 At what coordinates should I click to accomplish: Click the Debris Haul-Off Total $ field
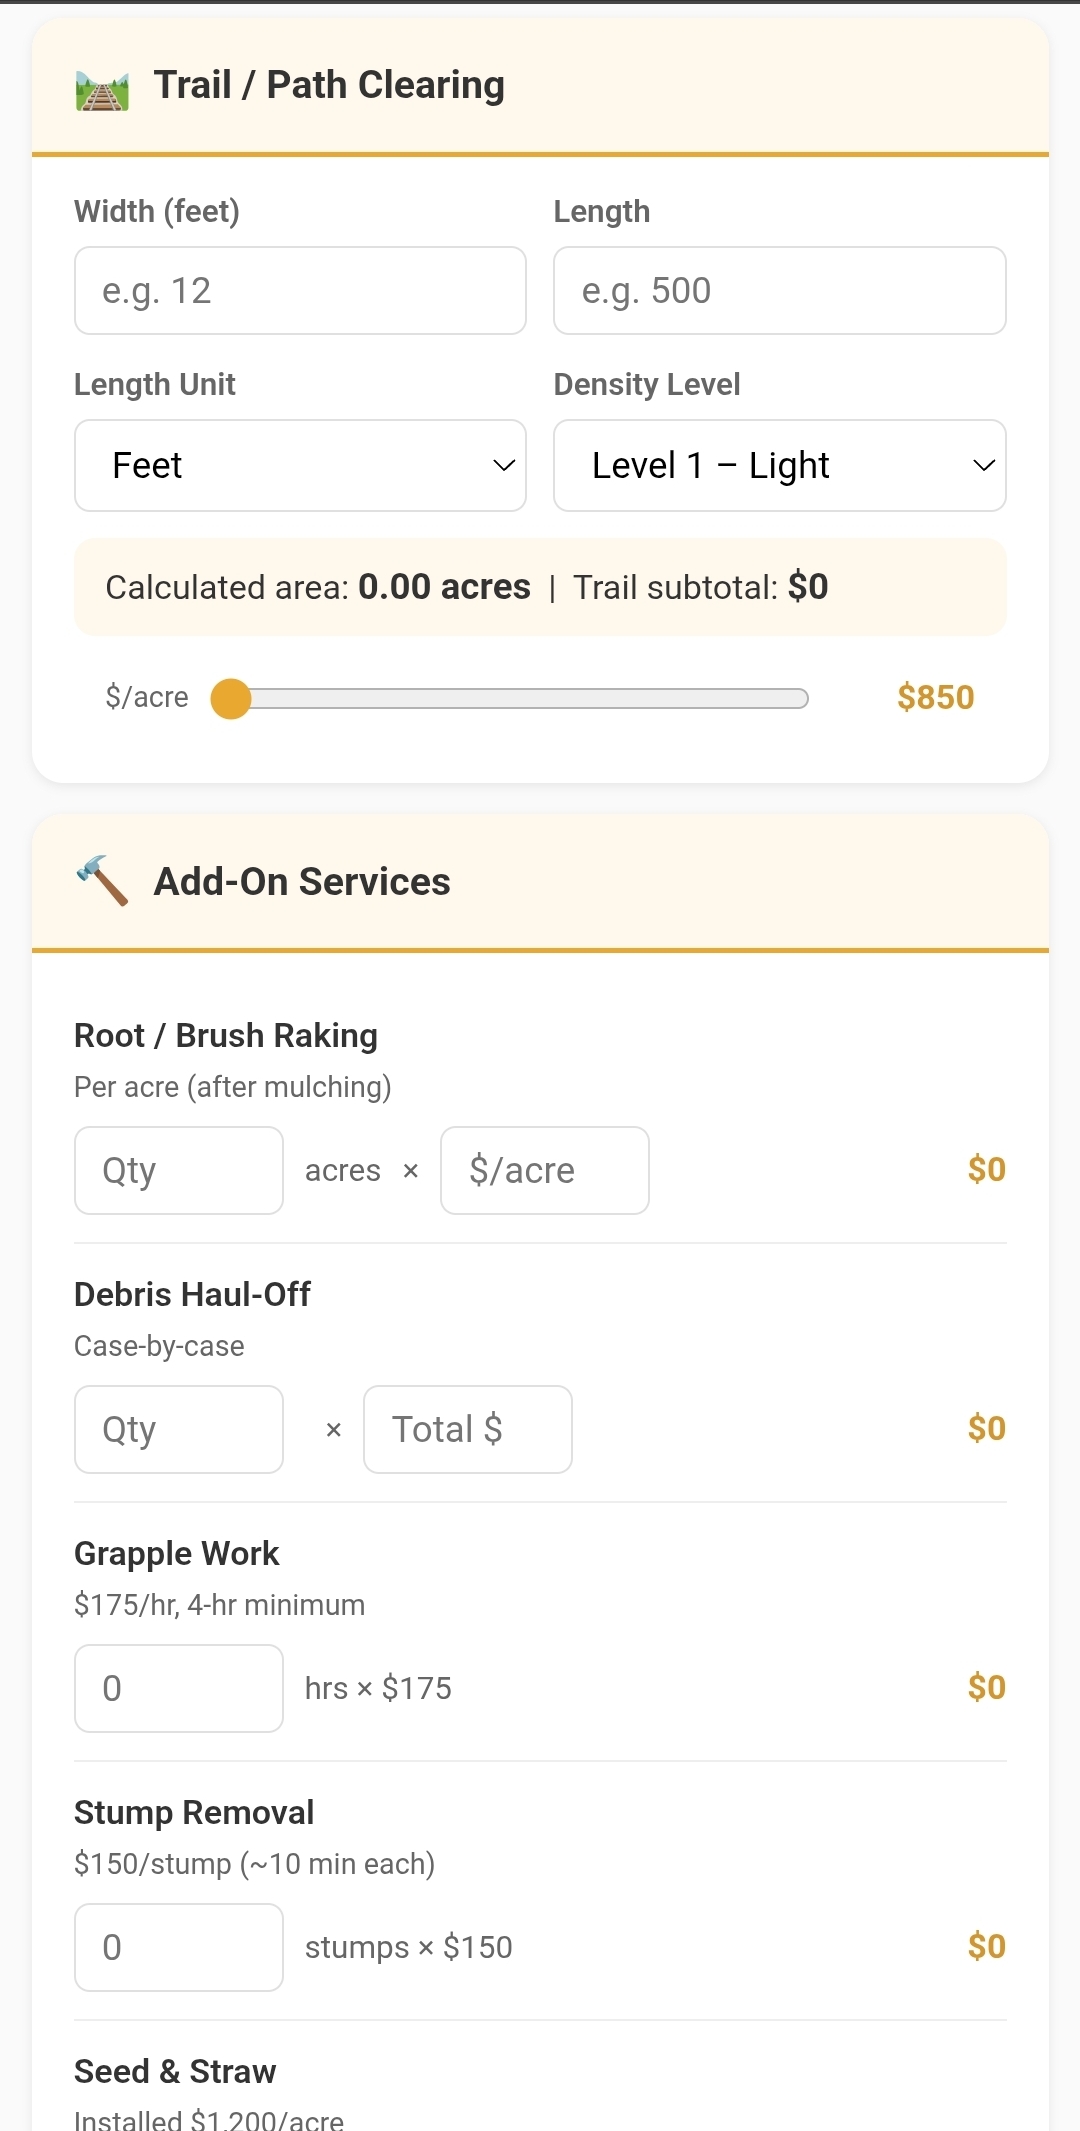coord(467,1430)
